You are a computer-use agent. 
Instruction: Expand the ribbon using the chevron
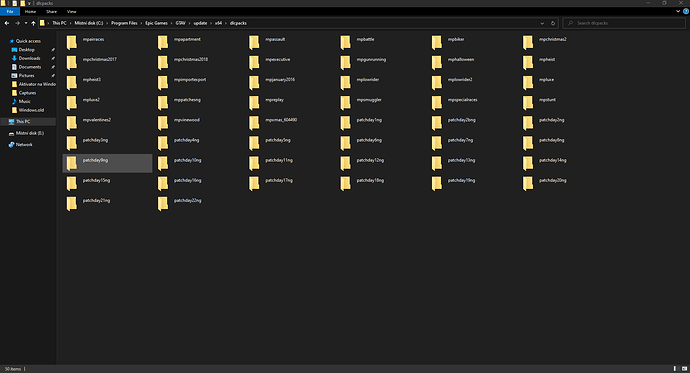pyautogui.click(x=678, y=11)
